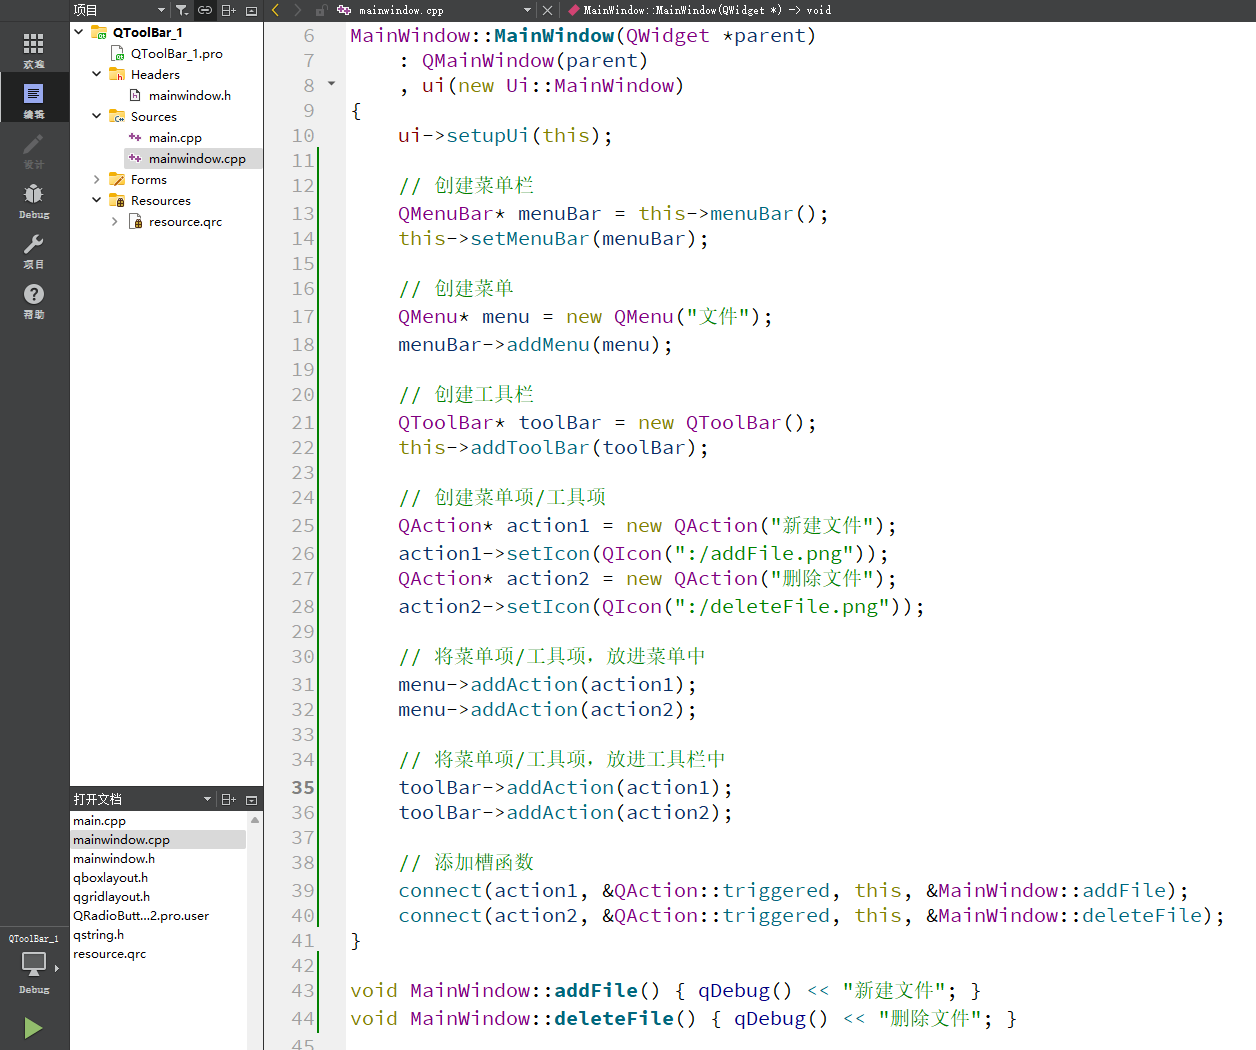The image size is (1256, 1050).
Task: Click the deleteFile function name on line 44
Action: (614, 1018)
